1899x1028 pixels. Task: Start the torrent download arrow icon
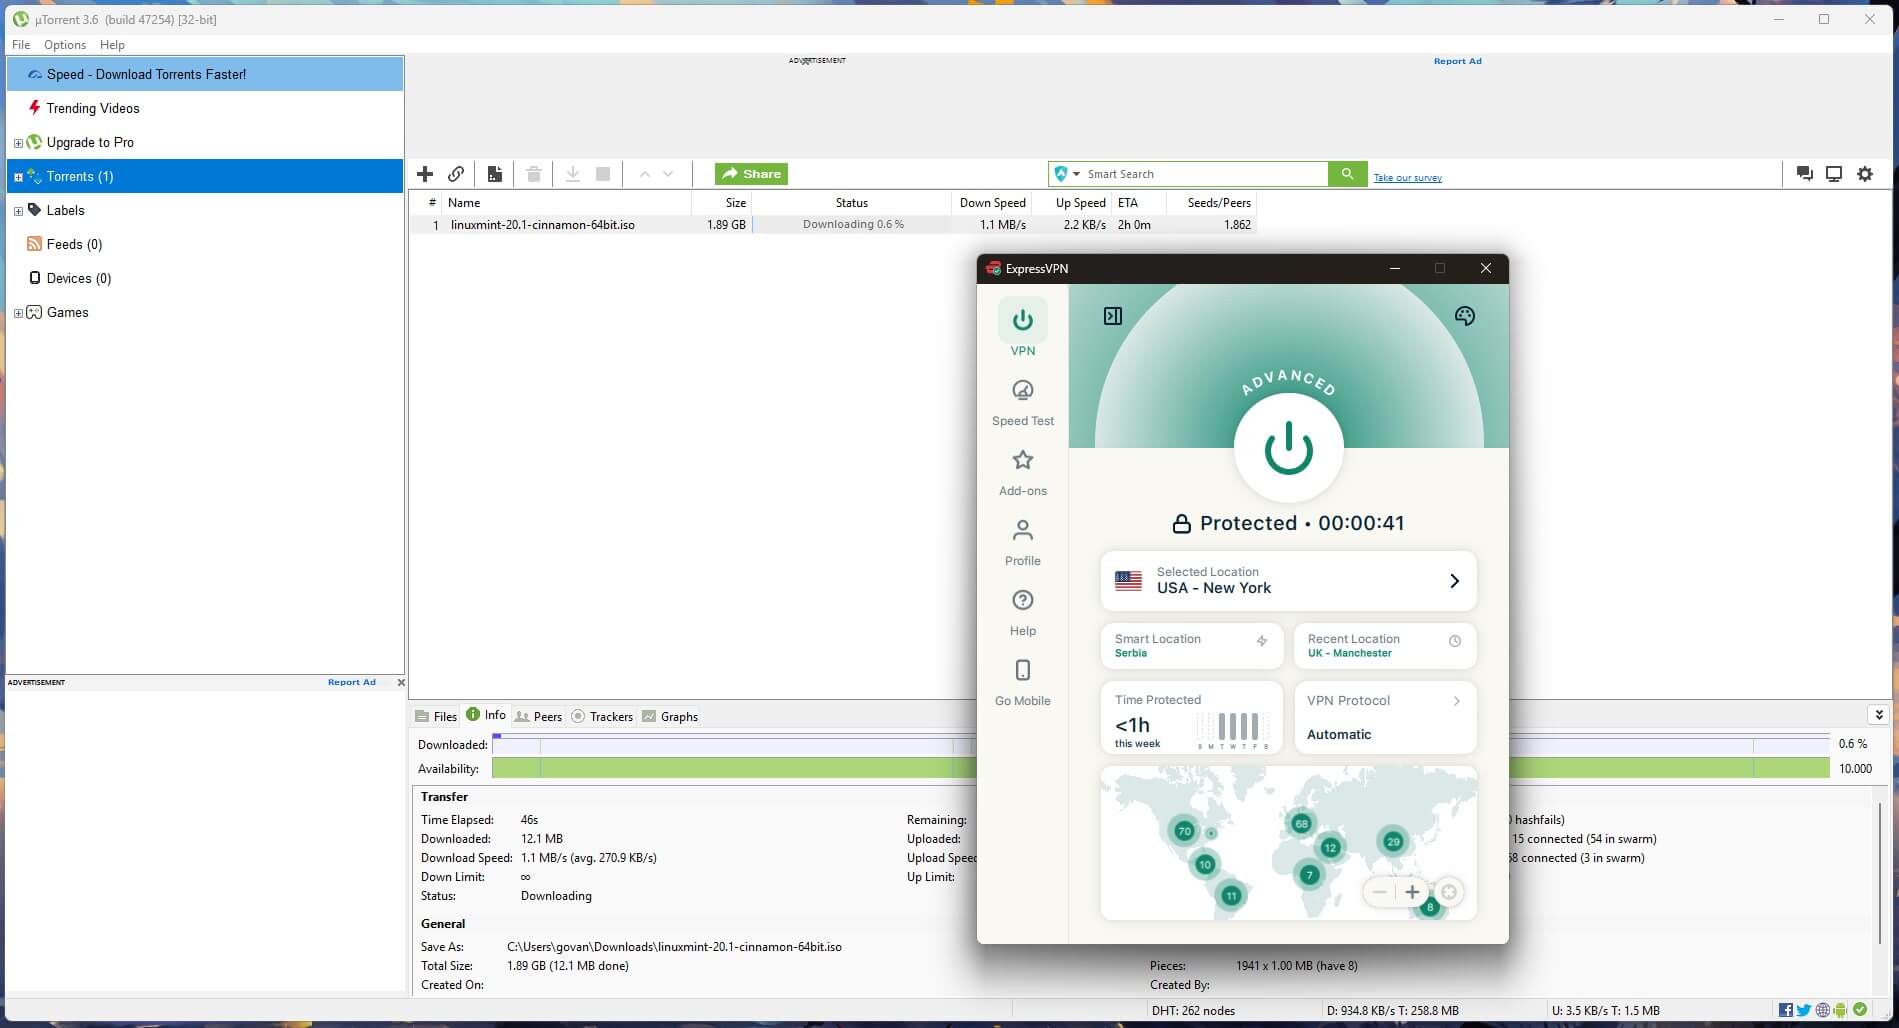click(573, 174)
